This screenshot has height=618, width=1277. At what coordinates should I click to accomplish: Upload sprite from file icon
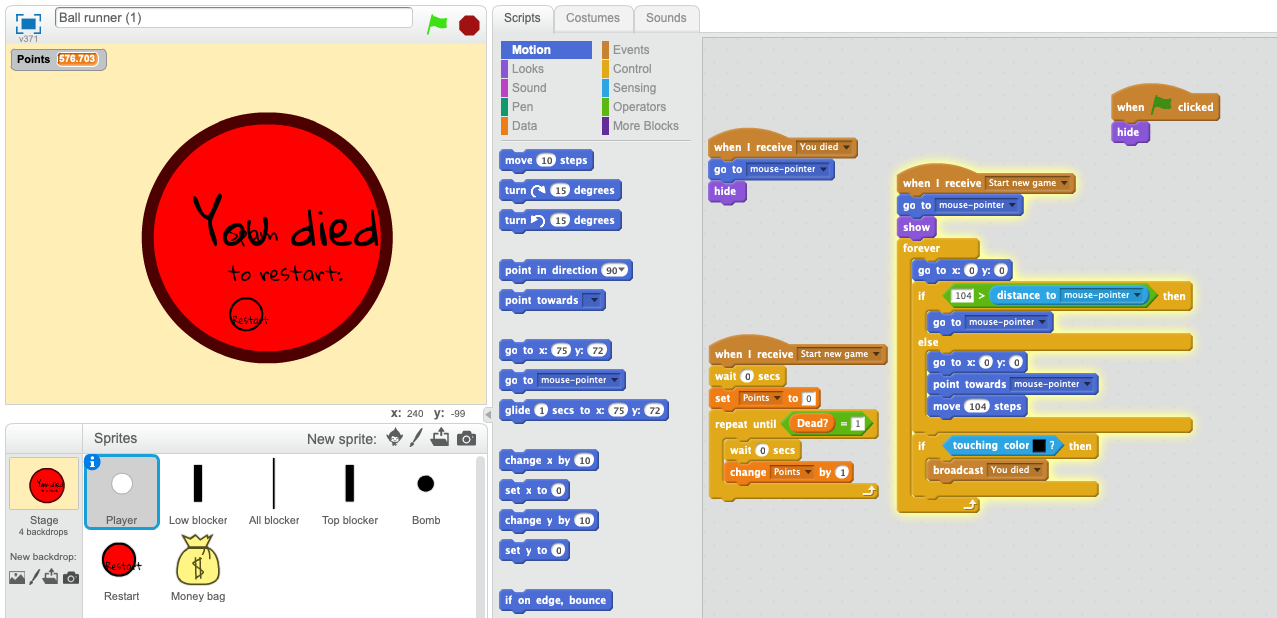(441, 438)
